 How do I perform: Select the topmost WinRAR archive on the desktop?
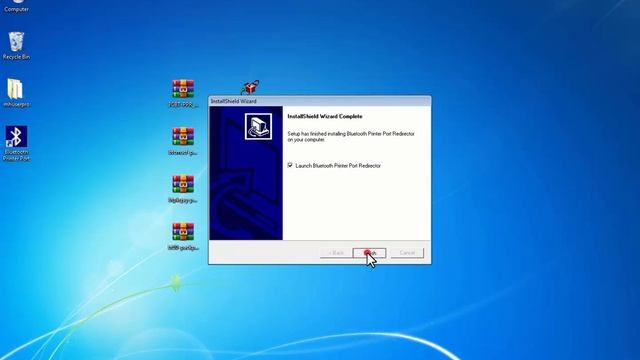click(183, 93)
